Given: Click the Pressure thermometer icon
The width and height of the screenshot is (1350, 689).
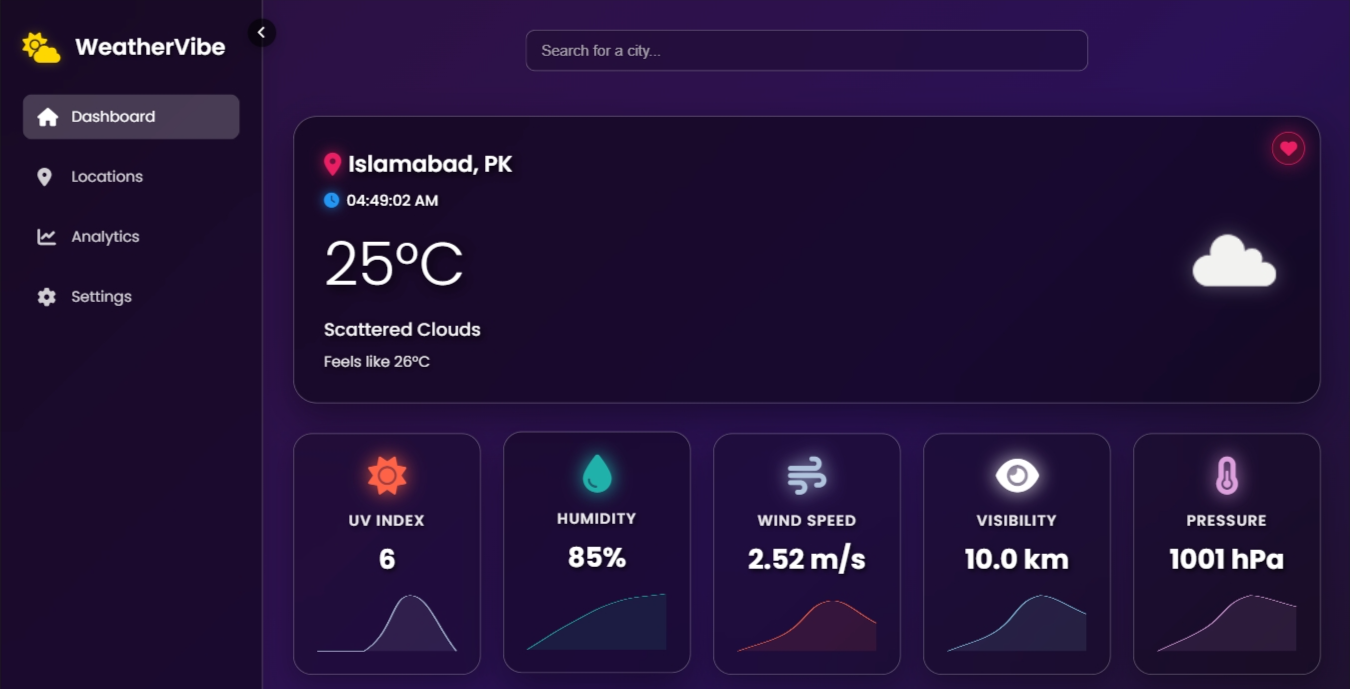Looking at the screenshot, I should coord(1227,474).
